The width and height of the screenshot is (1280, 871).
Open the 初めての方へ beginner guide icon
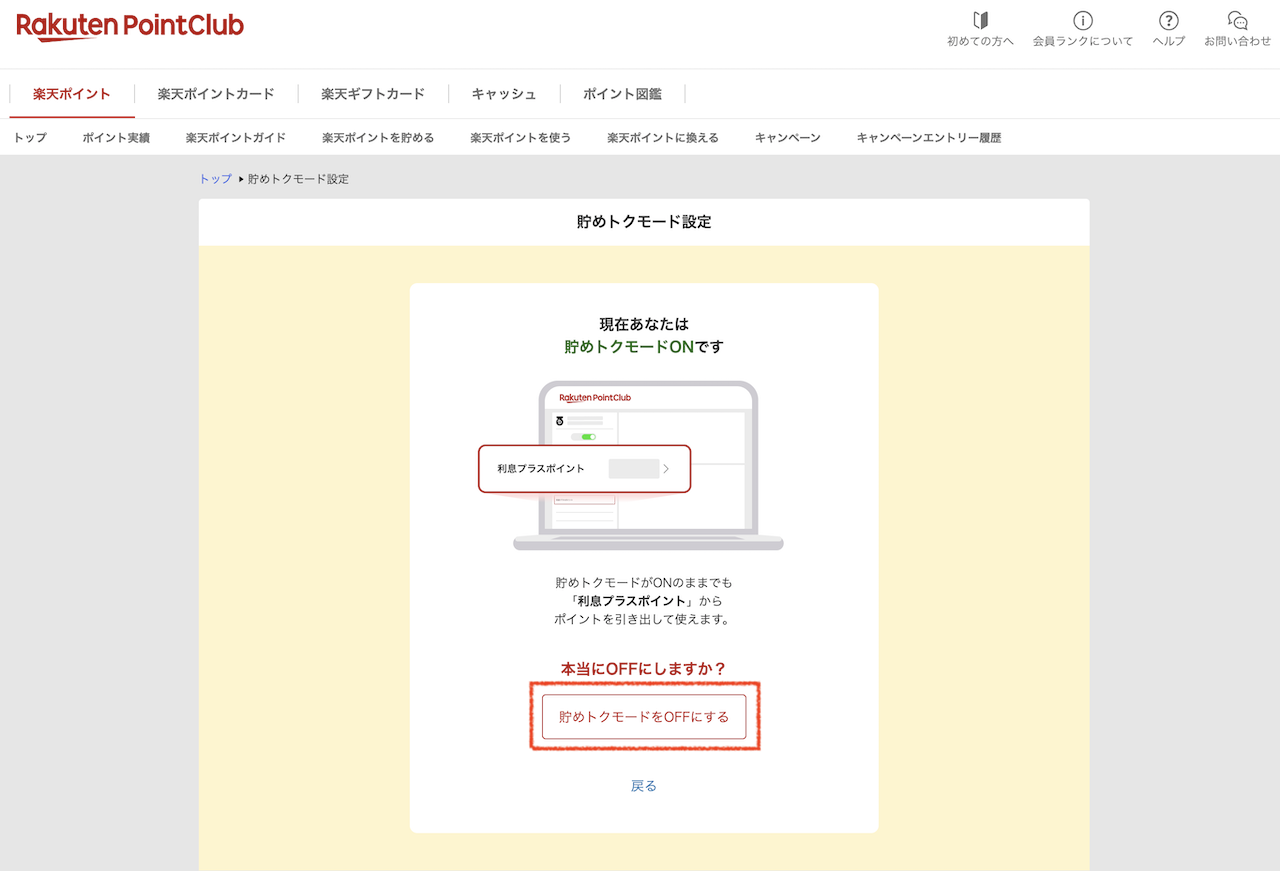(x=980, y=21)
